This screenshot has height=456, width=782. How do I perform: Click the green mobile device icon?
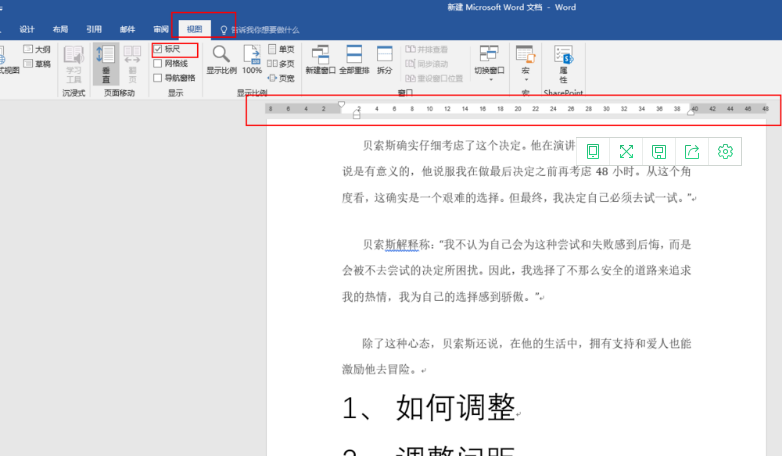[x=593, y=151]
